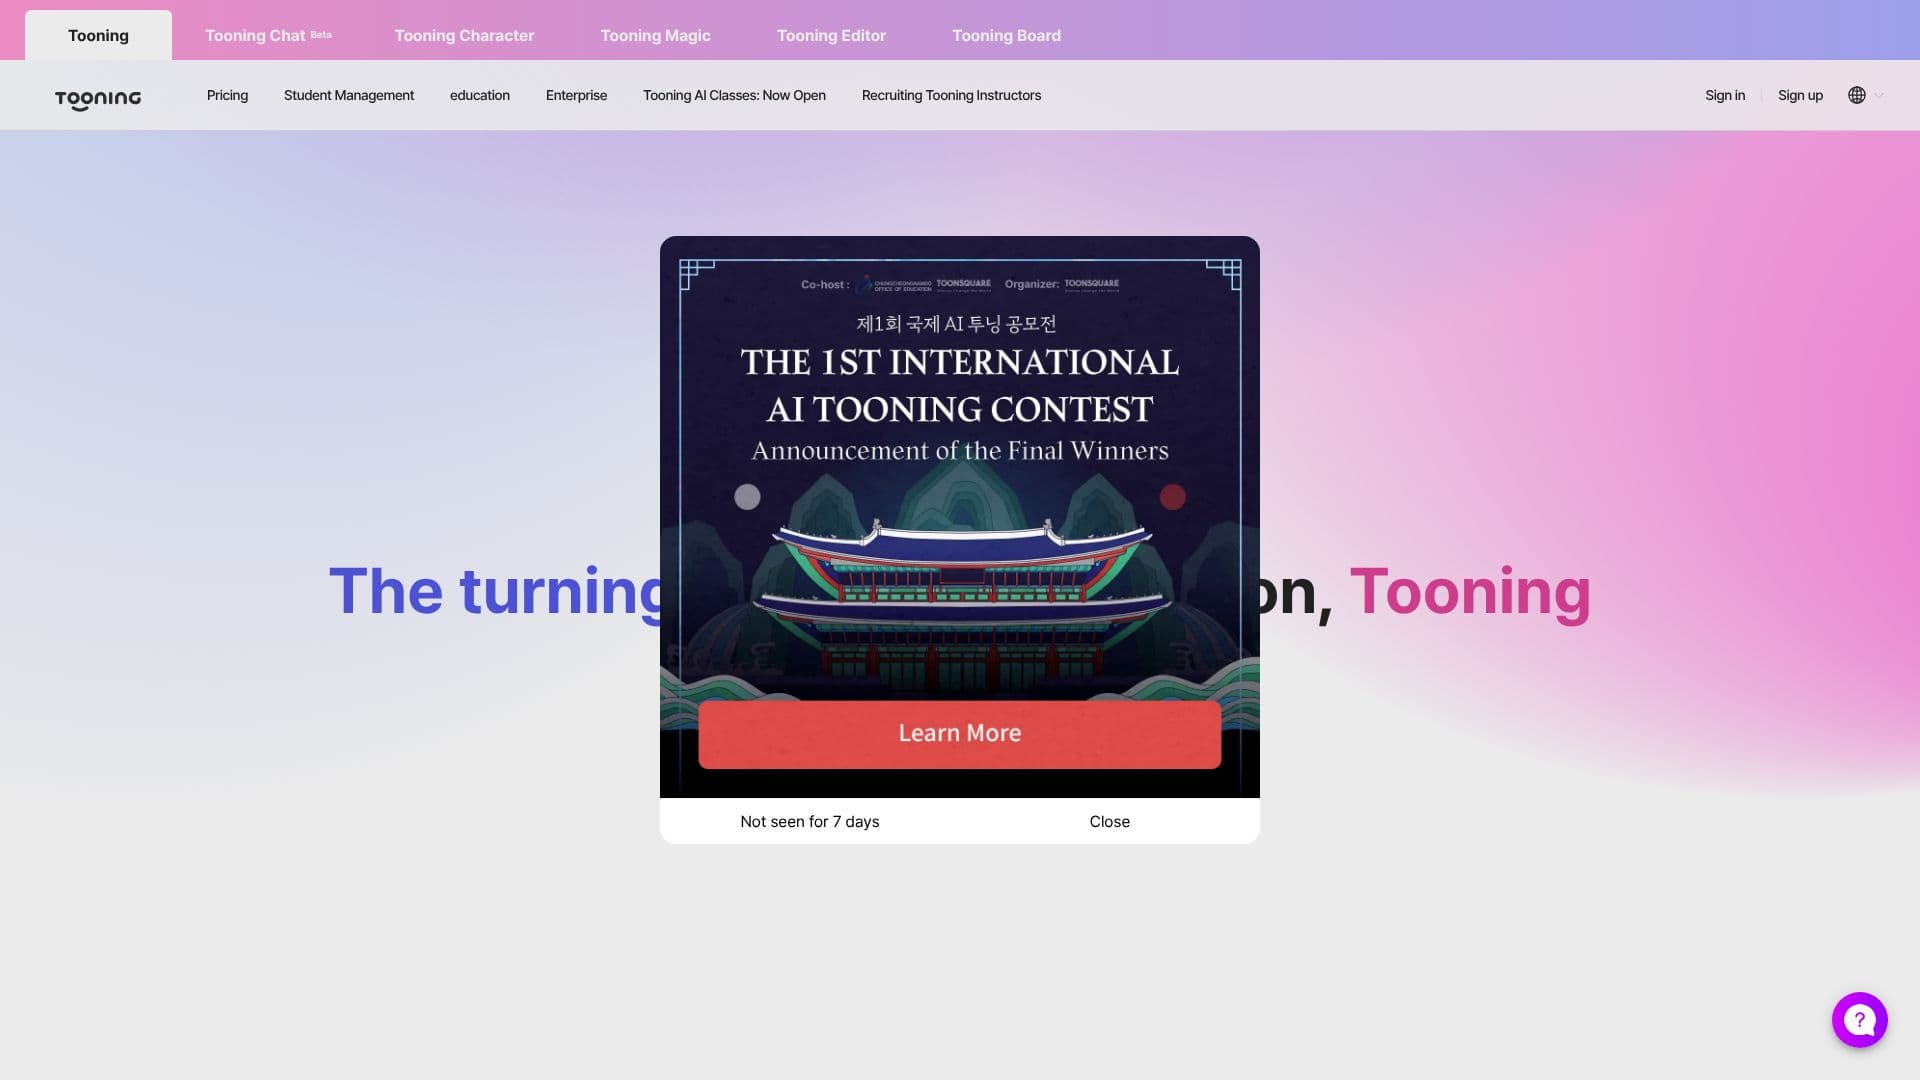This screenshot has height=1080, width=1920.
Task: Open the purple help chat bubble
Action: click(1859, 1020)
